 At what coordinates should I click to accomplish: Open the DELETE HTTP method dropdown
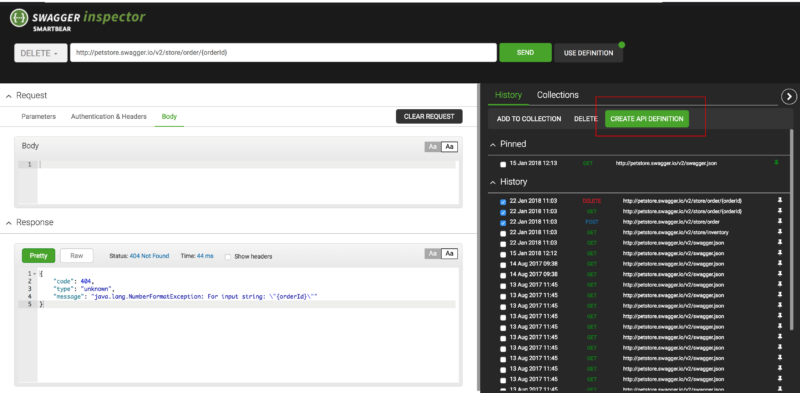tap(41, 53)
